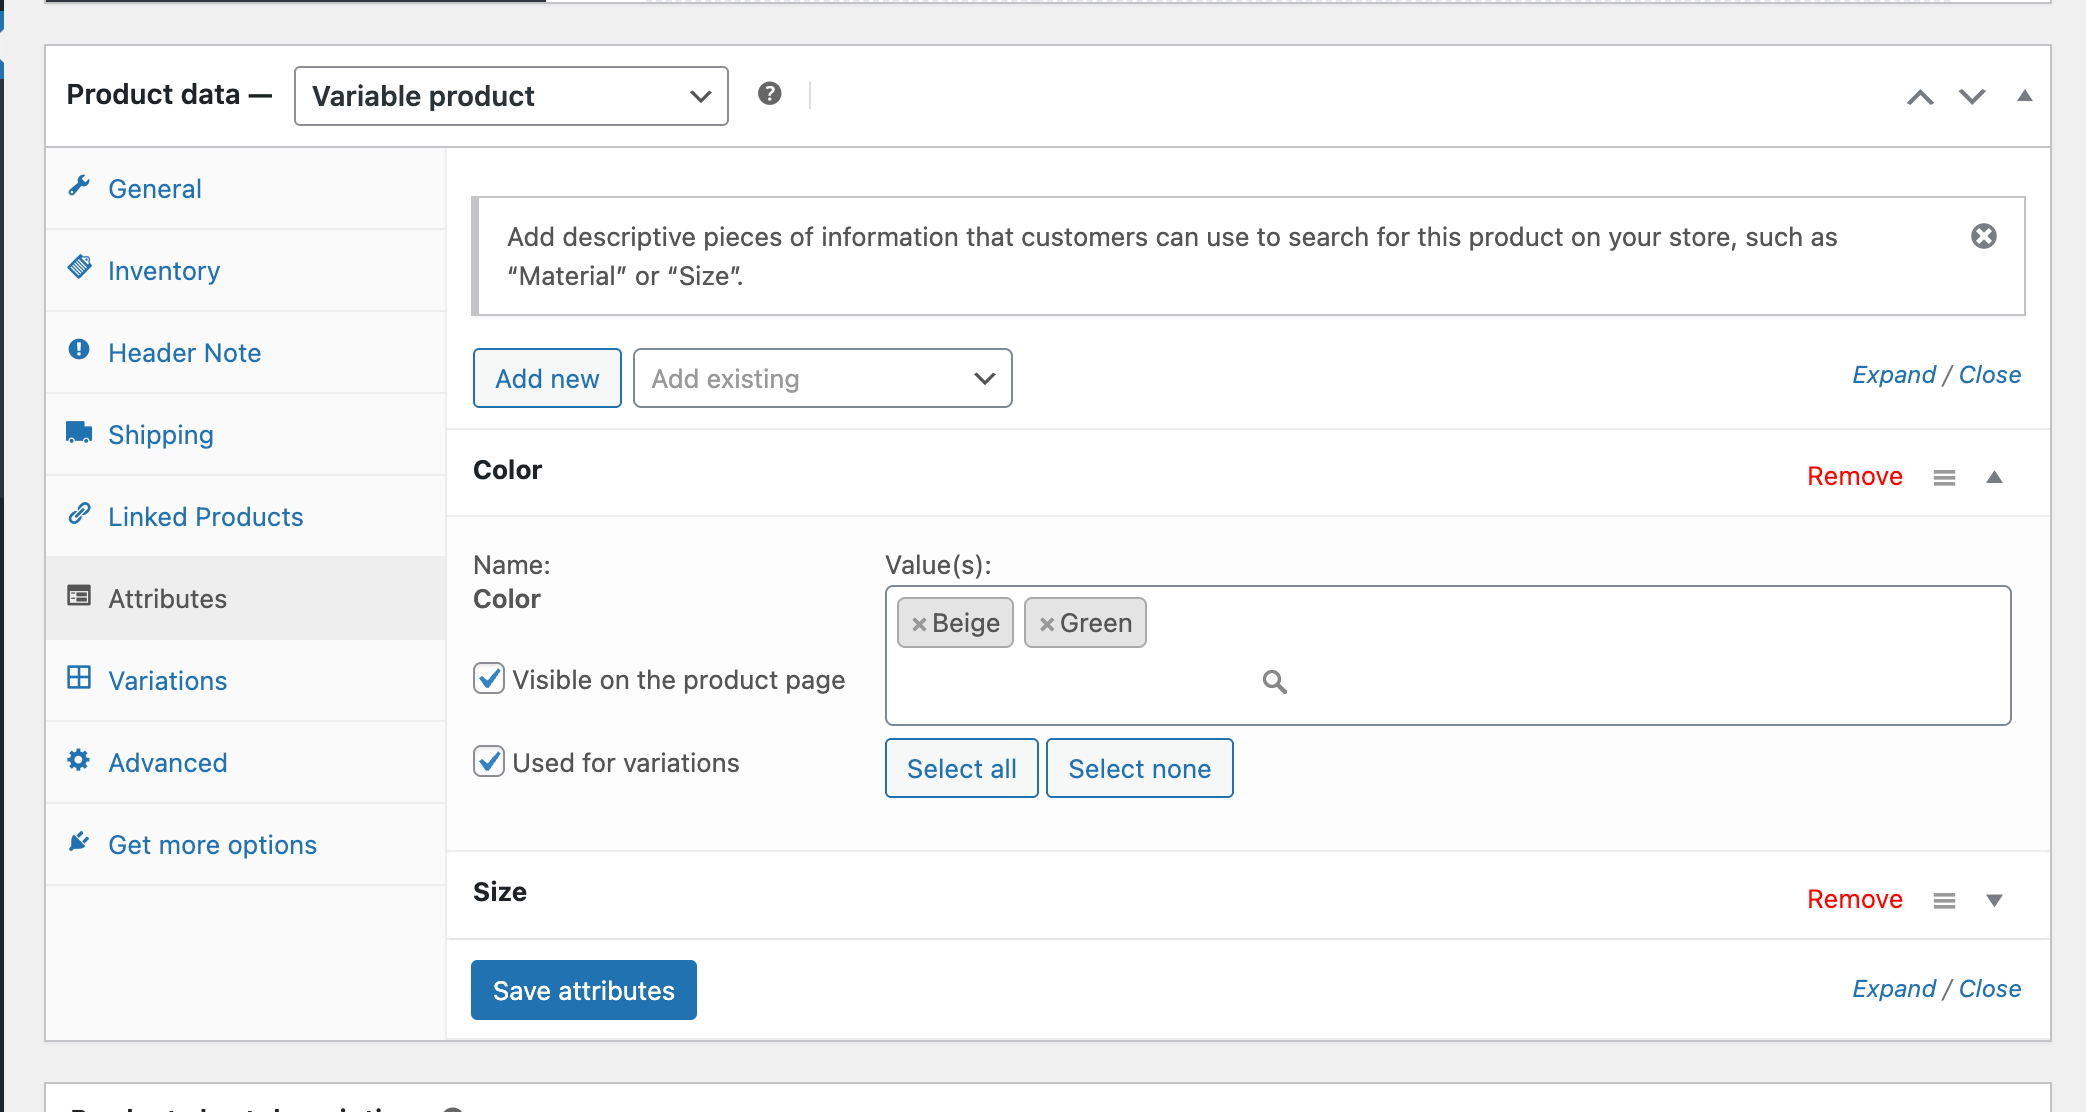Move Product data panel down
The image size is (2086, 1112).
click(1971, 97)
